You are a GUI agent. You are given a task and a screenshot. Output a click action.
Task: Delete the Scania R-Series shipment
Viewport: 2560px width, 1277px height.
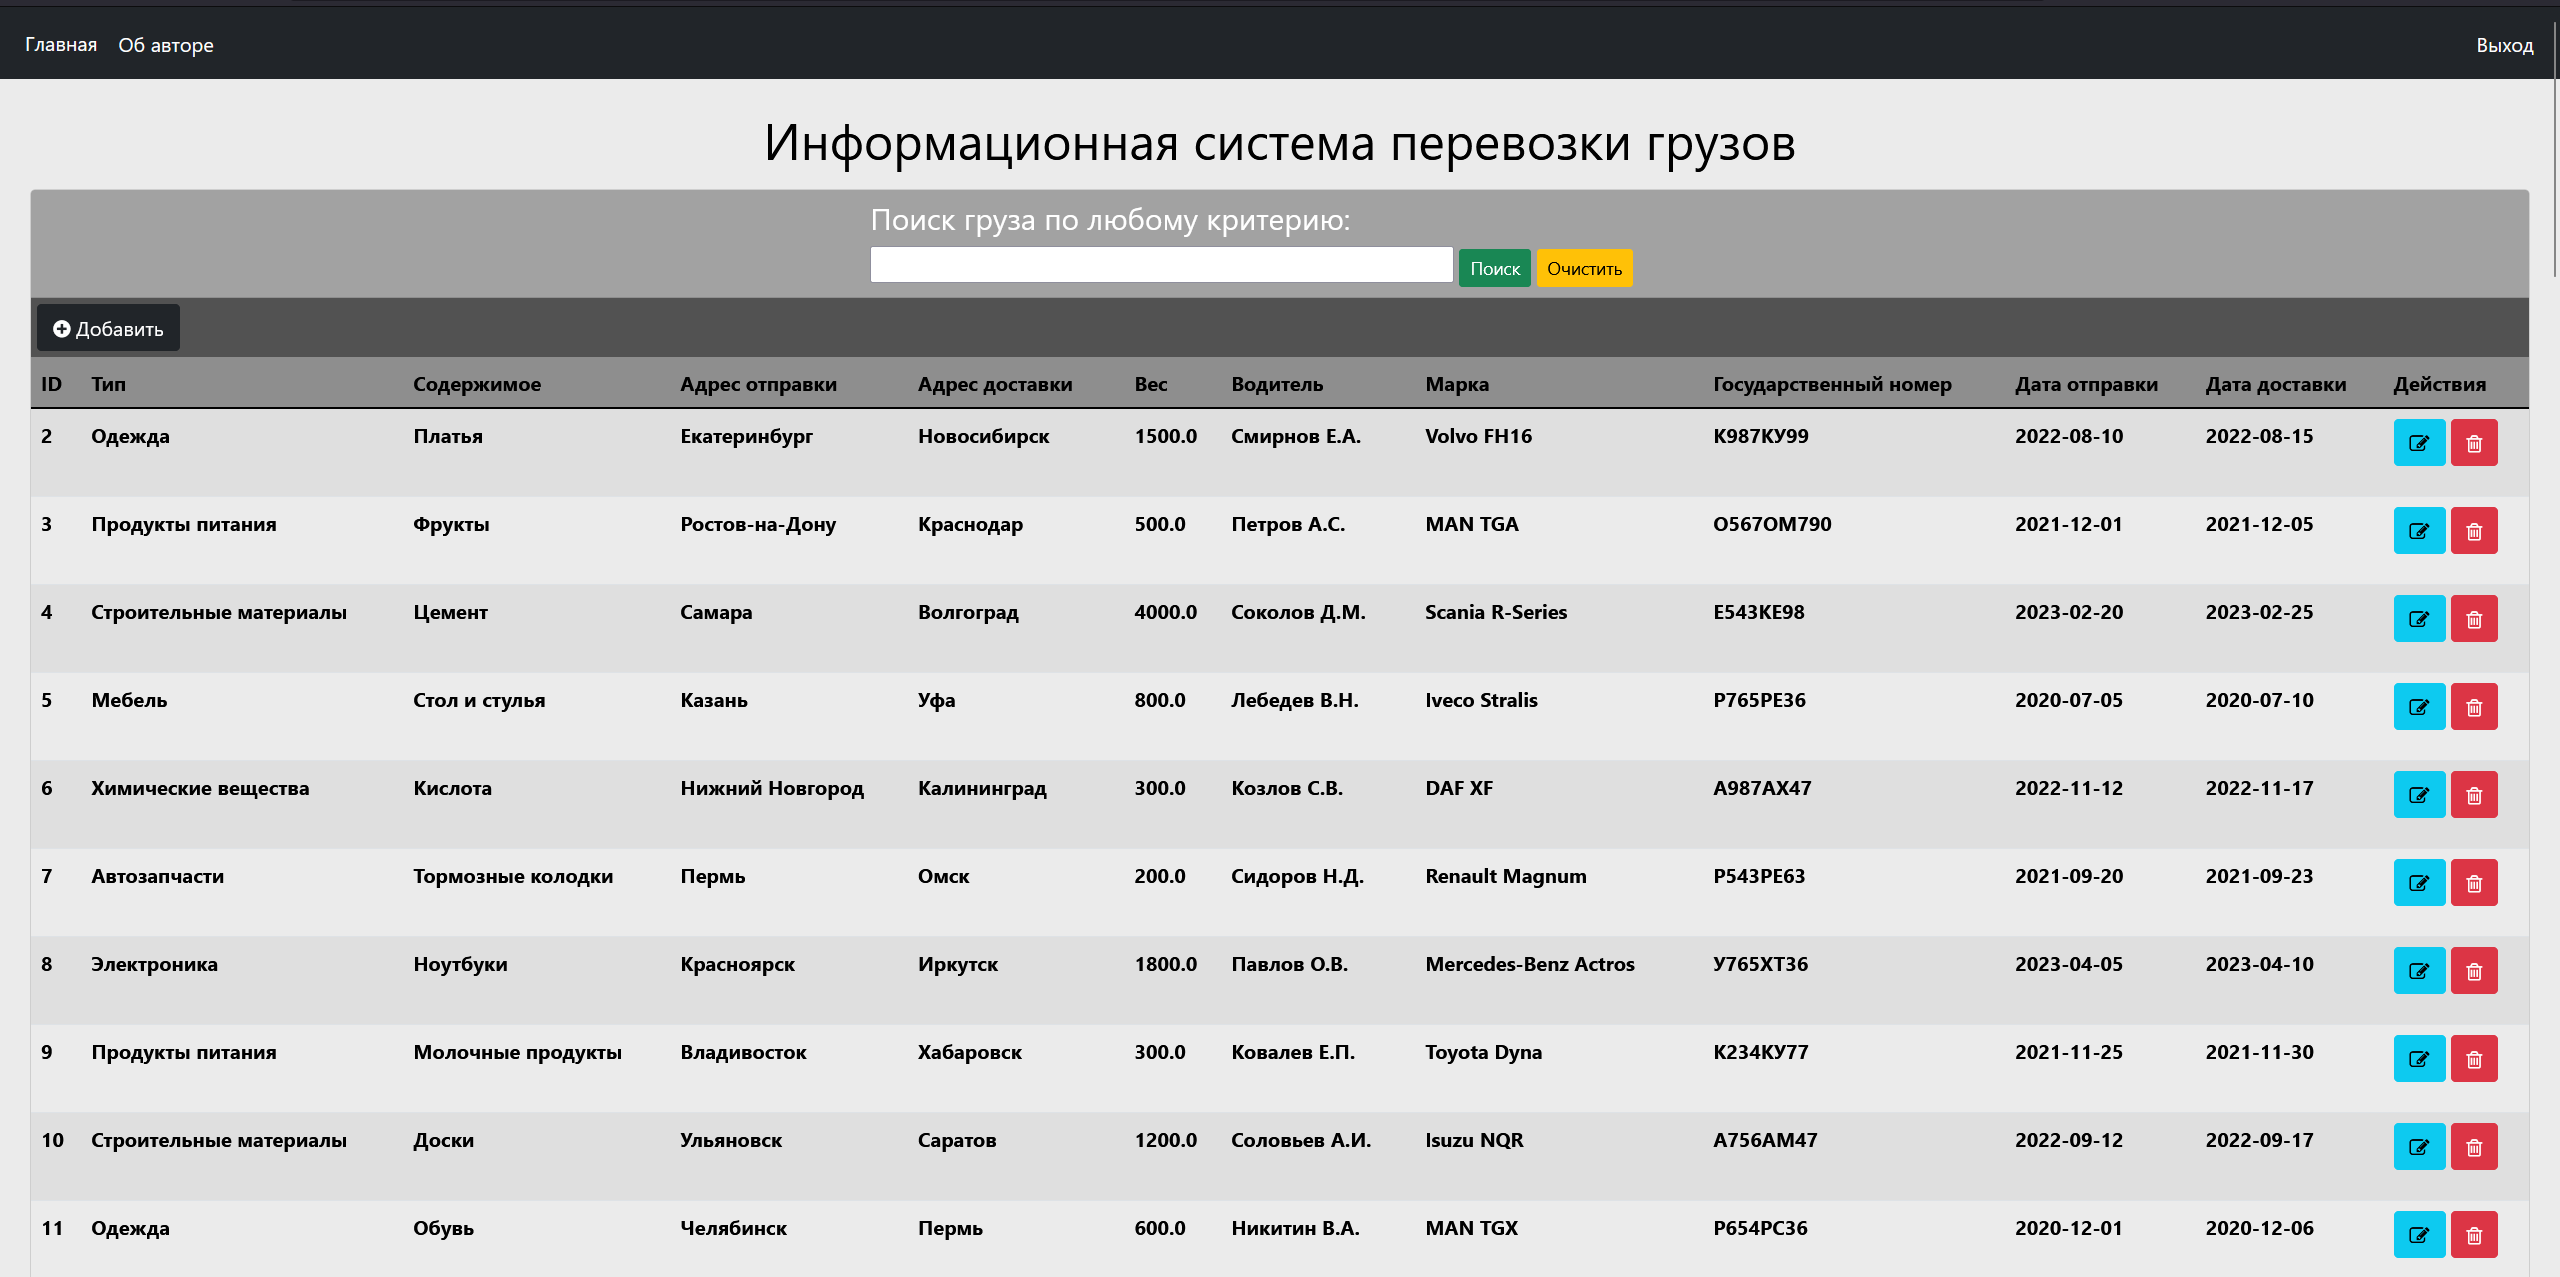click(x=2475, y=618)
